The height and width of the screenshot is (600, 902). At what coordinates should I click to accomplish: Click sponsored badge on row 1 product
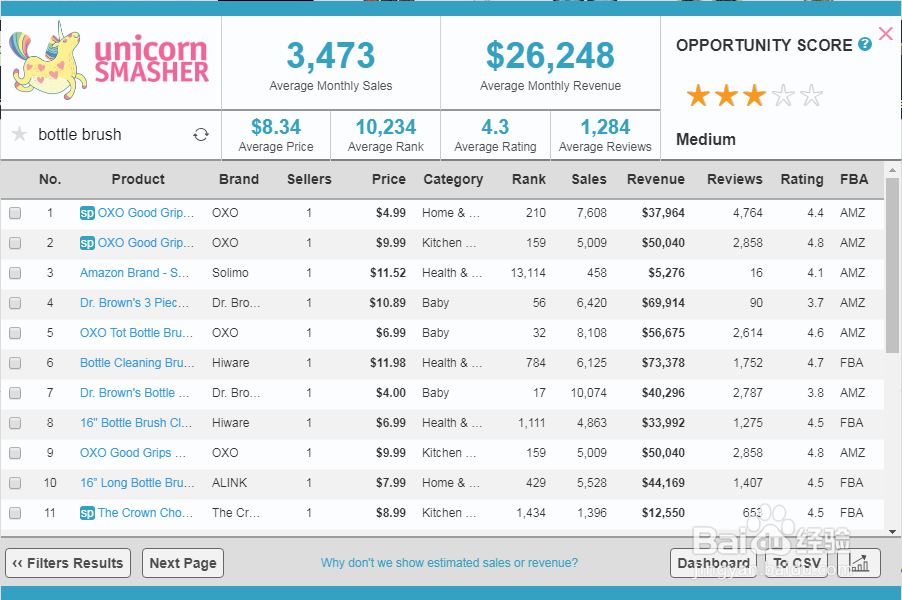point(87,213)
